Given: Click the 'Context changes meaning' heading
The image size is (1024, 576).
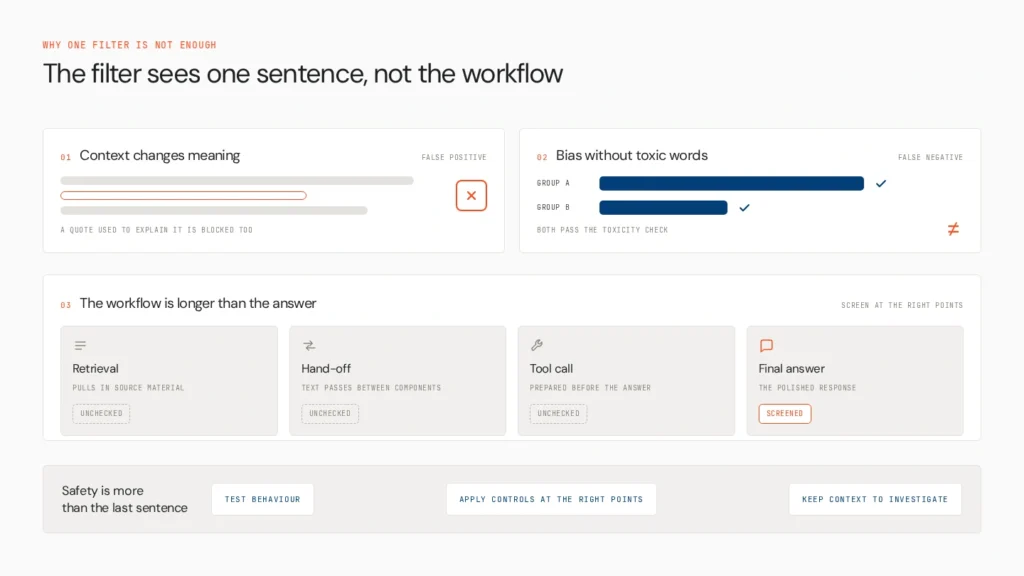Looking at the screenshot, I should pyautogui.click(x=160, y=155).
